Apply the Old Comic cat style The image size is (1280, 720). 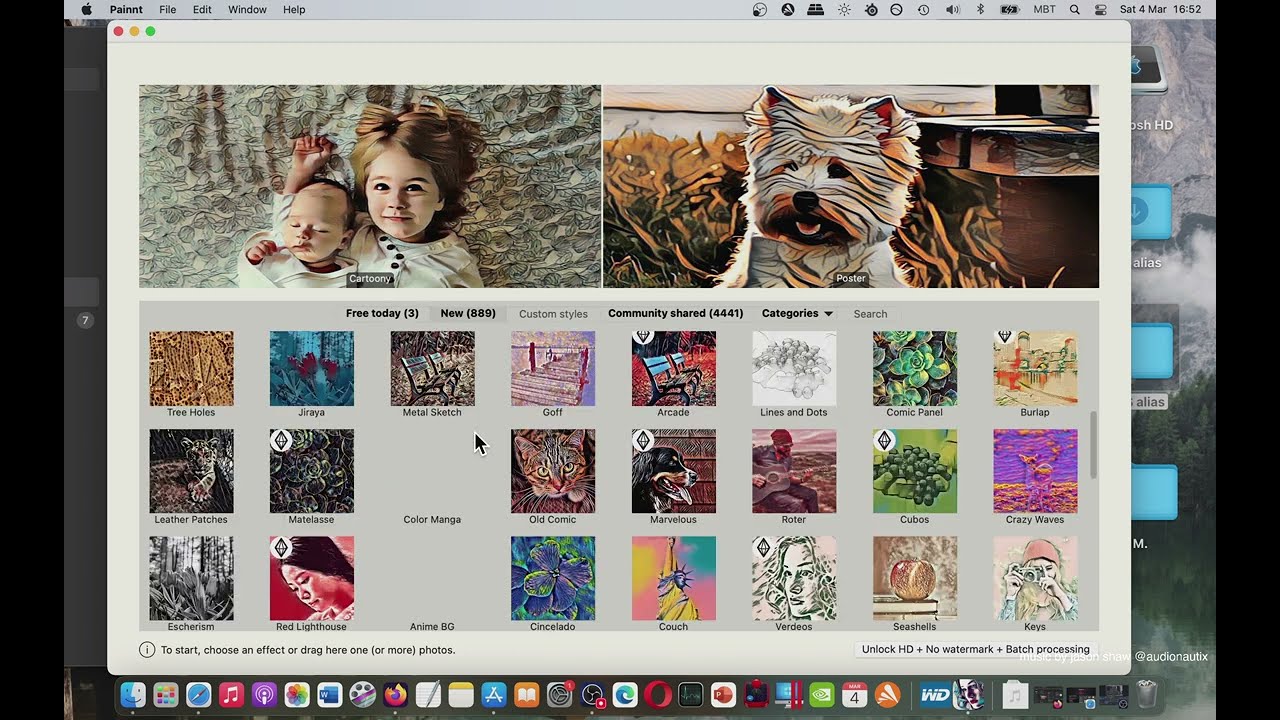coord(553,471)
